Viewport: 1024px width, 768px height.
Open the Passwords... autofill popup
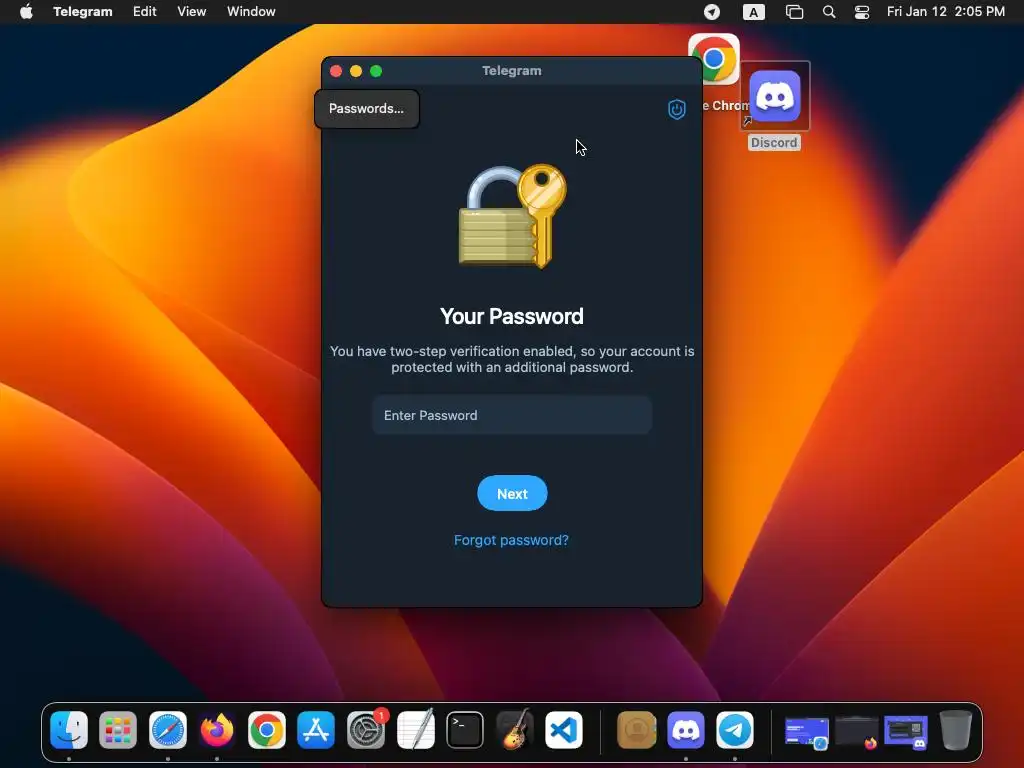click(366, 108)
